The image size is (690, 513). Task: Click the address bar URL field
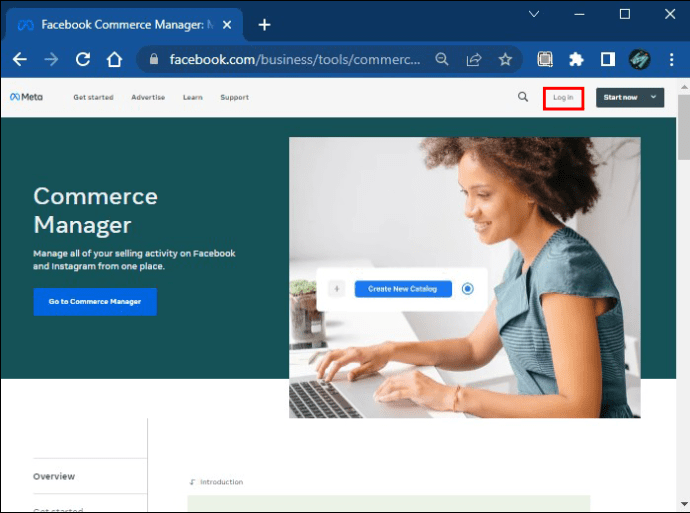(295, 59)
